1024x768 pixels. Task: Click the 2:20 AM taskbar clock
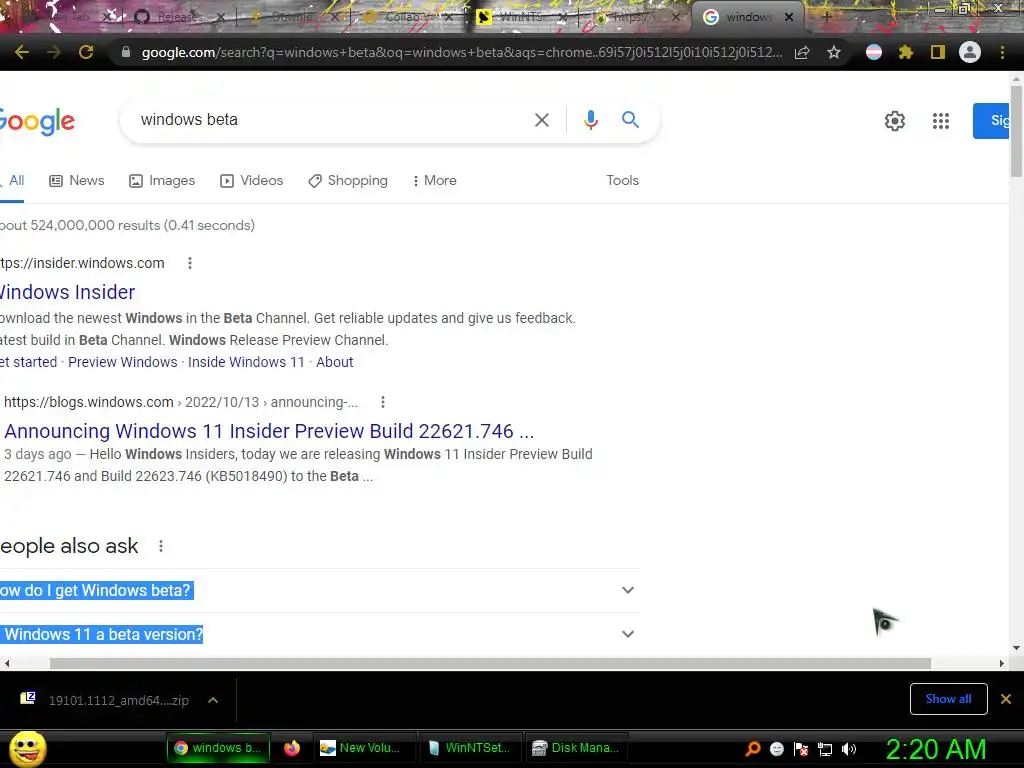tap(936, 749)
